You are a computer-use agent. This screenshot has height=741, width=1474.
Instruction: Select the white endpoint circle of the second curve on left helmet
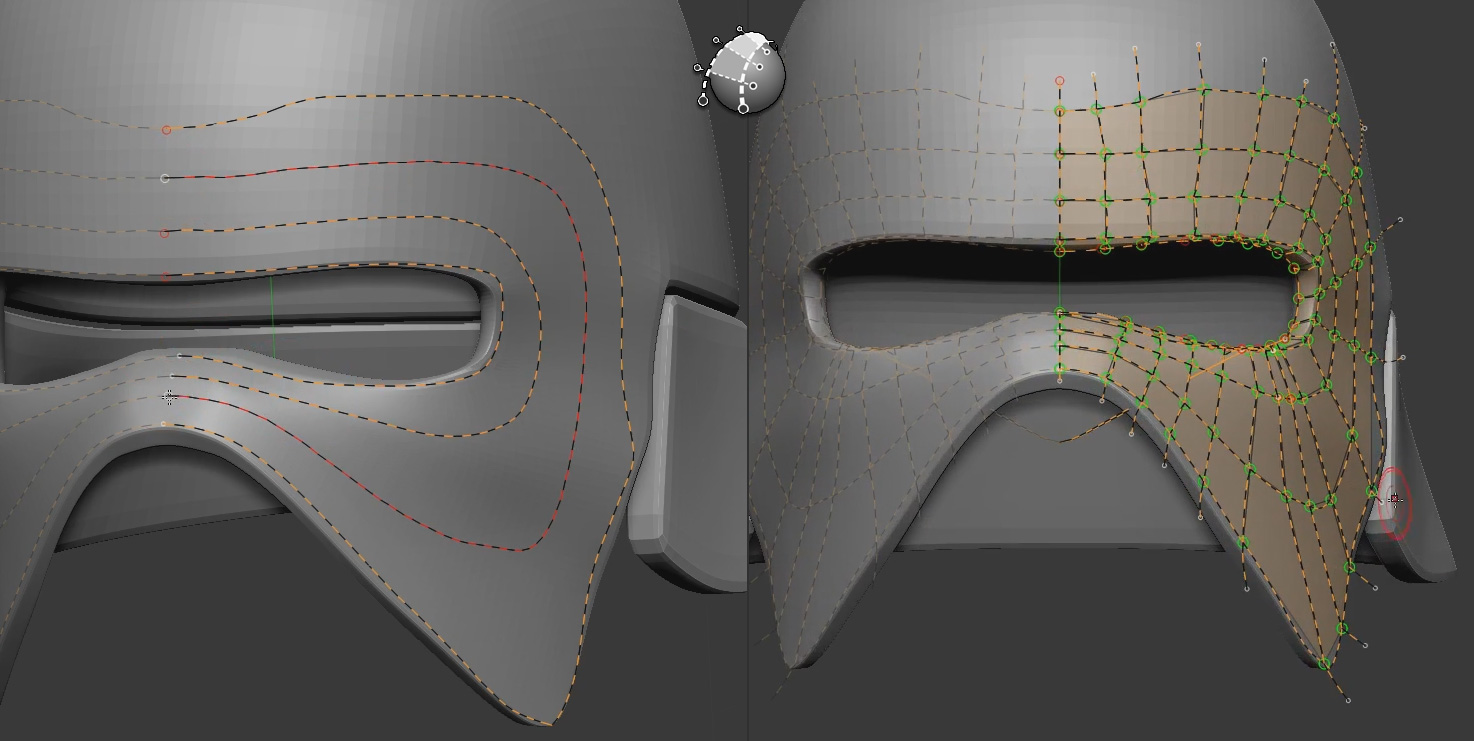(x=165, y=178)
